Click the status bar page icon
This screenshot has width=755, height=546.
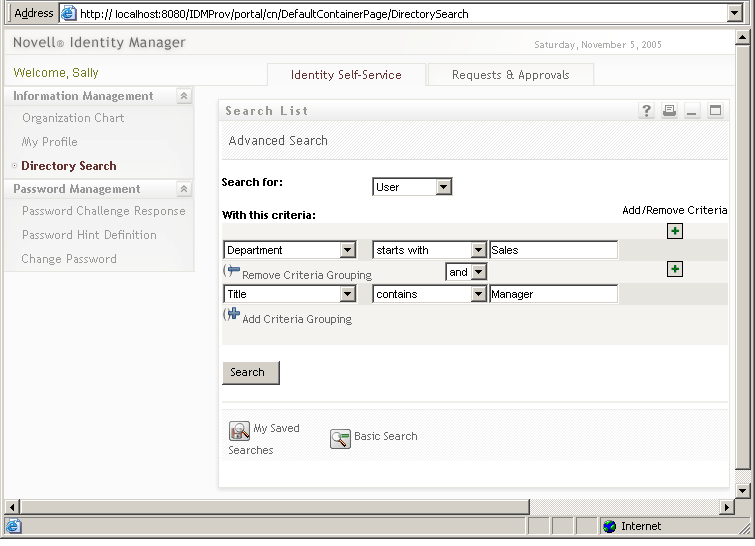point(13,526)
